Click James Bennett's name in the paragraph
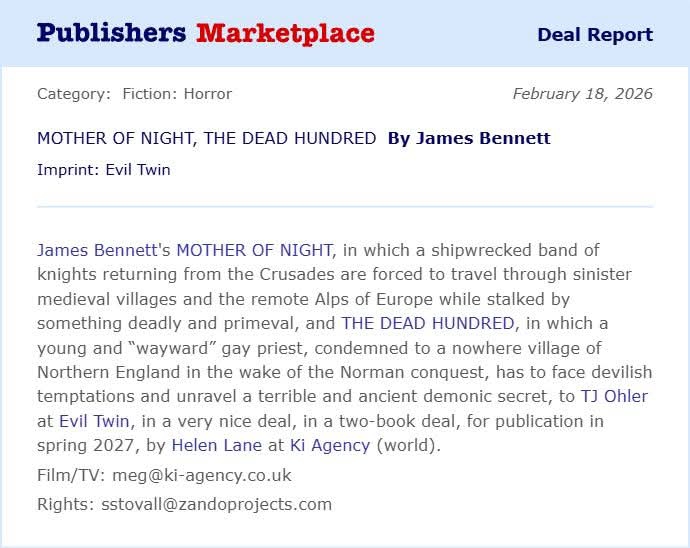Image resolution: width=690 pixels, height=548 pixels. tap(94, 249)
